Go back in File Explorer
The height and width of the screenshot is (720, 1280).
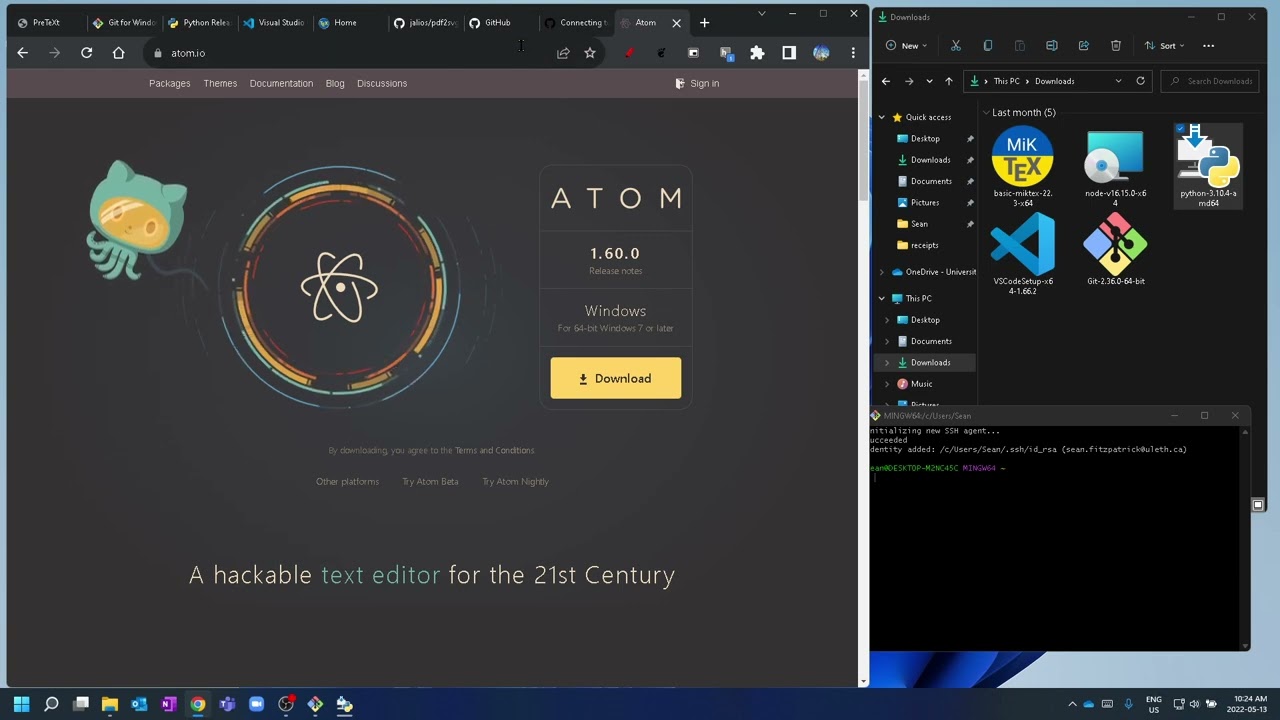pyautogui.click(x=885, y=81)
